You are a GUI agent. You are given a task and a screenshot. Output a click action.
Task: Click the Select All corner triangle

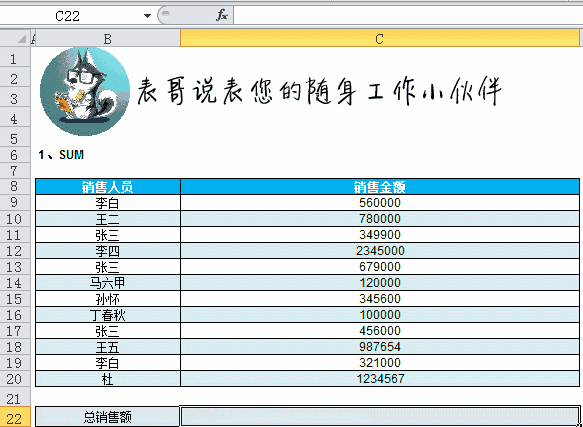22,38
